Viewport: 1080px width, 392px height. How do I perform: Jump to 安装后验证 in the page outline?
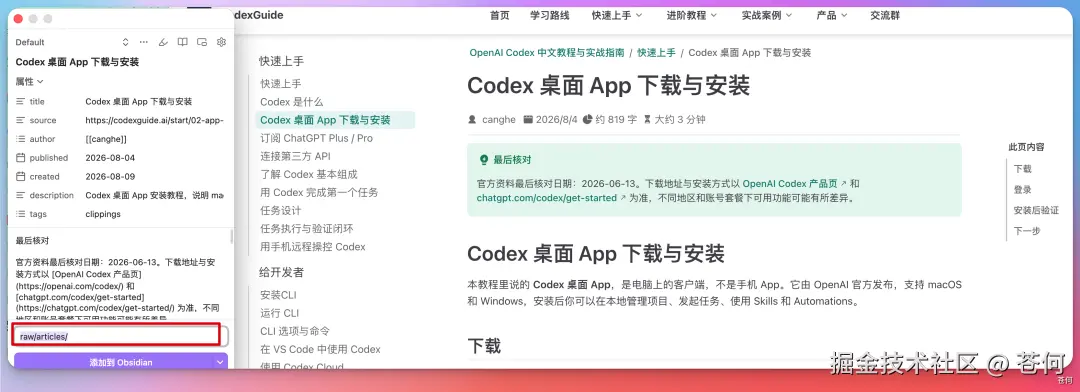tap(1036, 210)
